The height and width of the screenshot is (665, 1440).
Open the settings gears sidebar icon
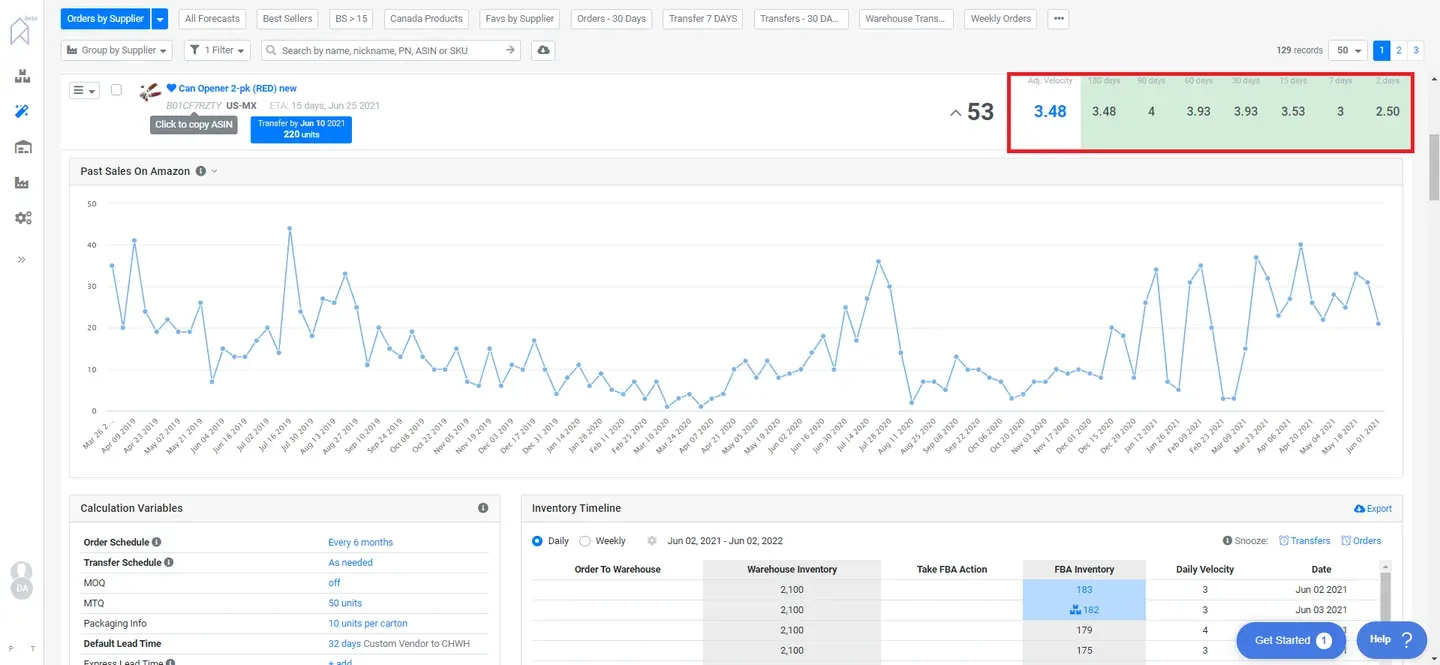pos(22,218)
